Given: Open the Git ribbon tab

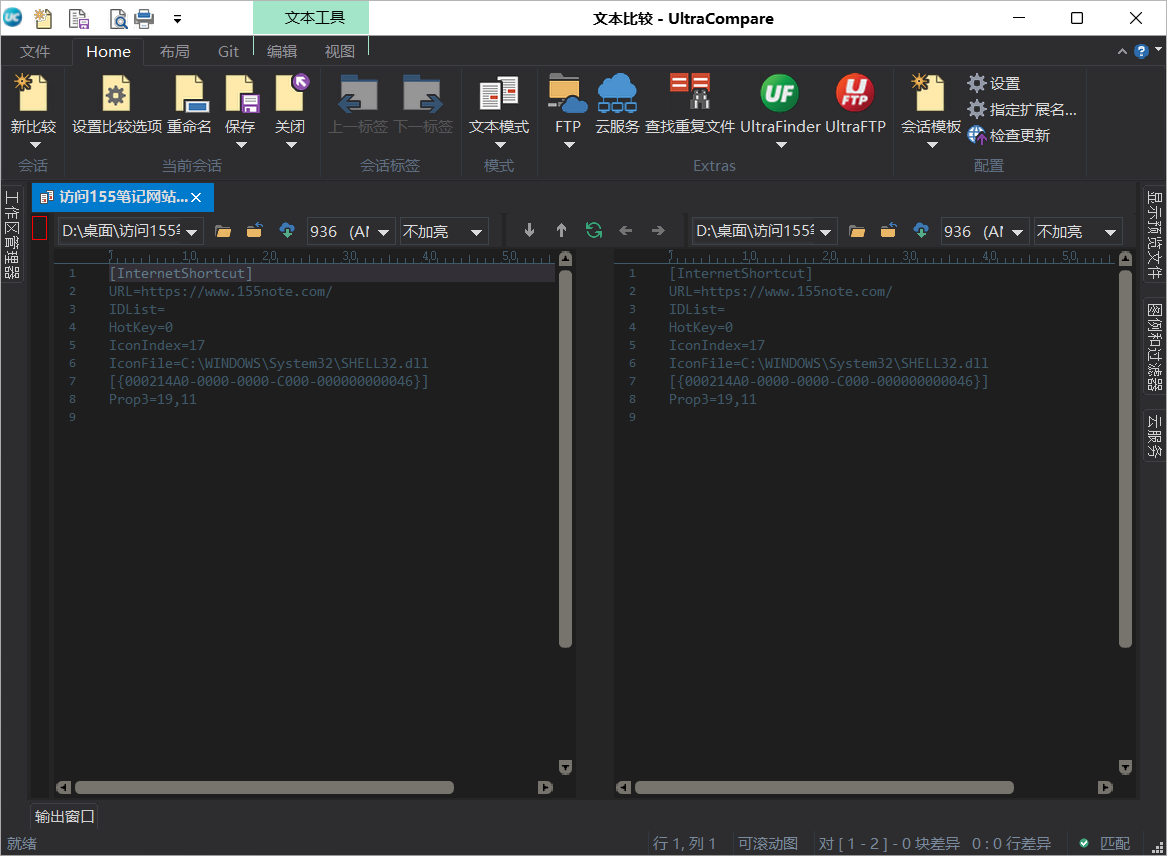Looking at the screenshot, I should (x=228, y=52).
